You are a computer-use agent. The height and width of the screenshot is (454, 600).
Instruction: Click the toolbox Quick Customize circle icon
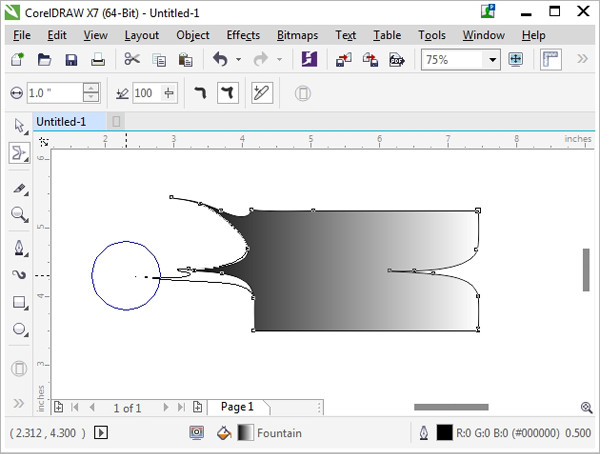tap(19, 369)
